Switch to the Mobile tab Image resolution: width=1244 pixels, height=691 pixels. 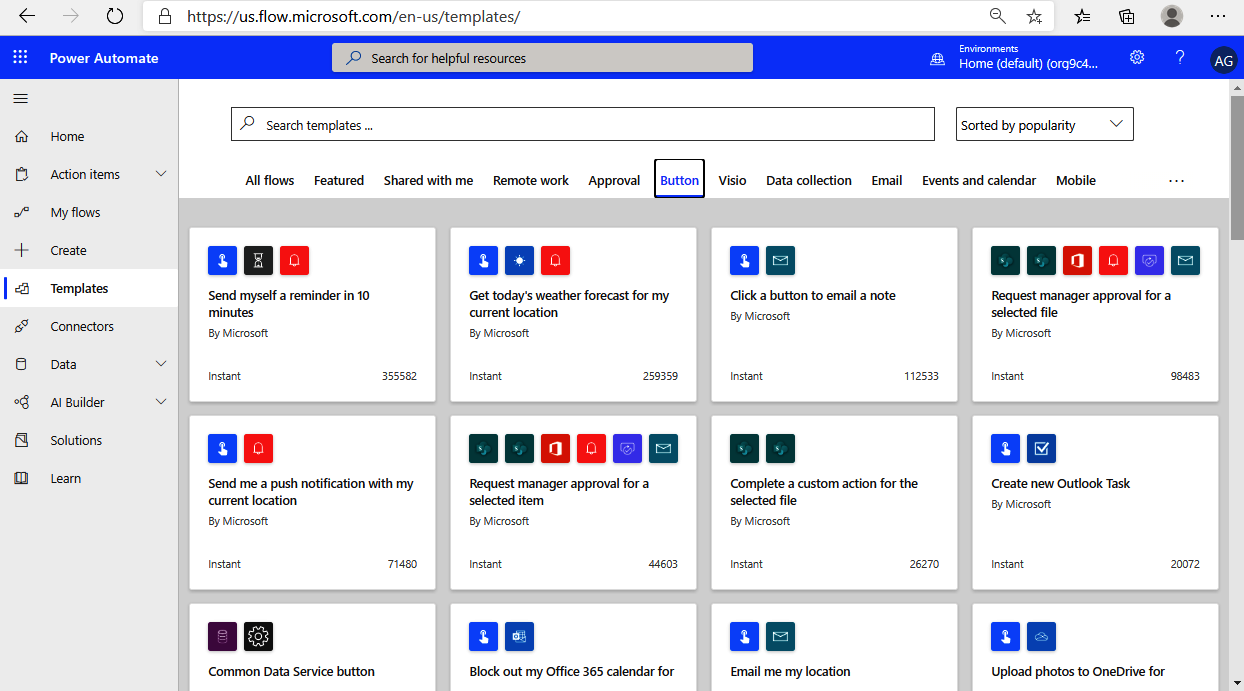(x=1076, y=181)
